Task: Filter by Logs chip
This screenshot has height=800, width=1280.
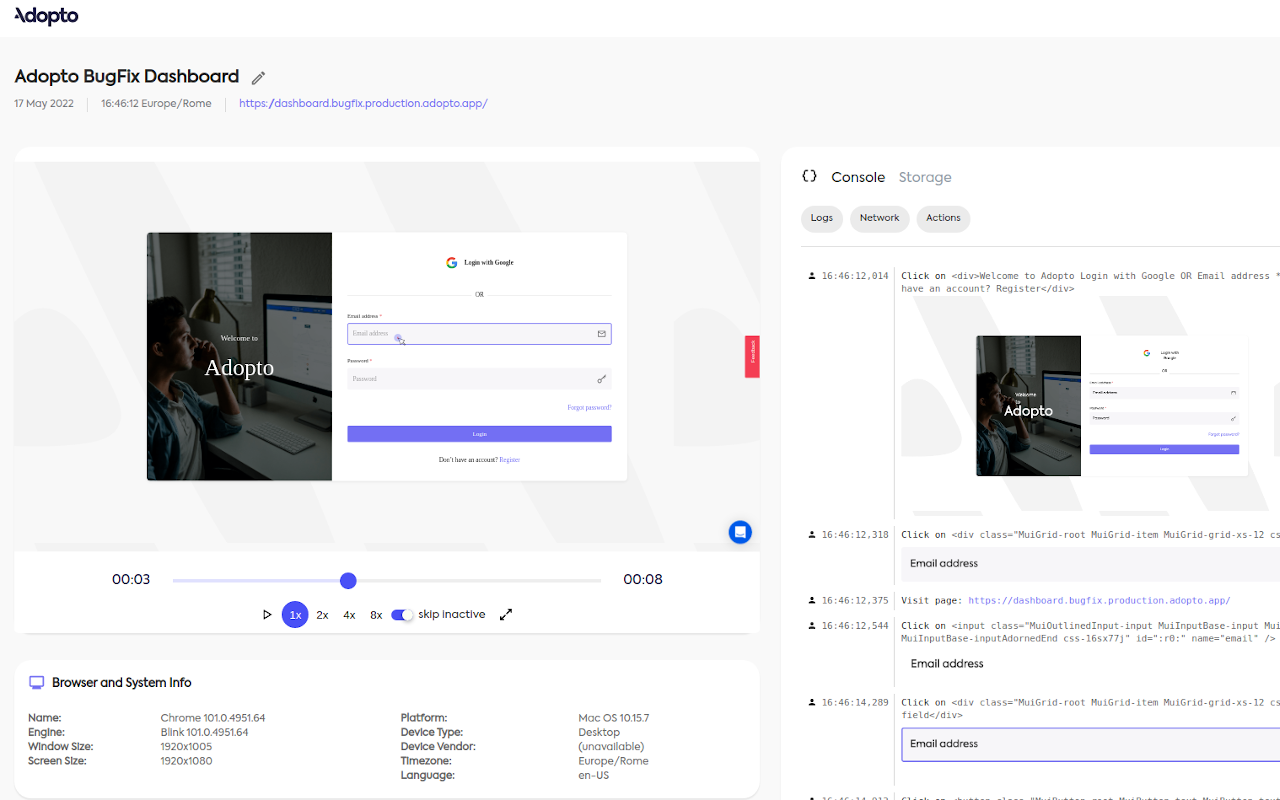Action: [x=822, y=218]
